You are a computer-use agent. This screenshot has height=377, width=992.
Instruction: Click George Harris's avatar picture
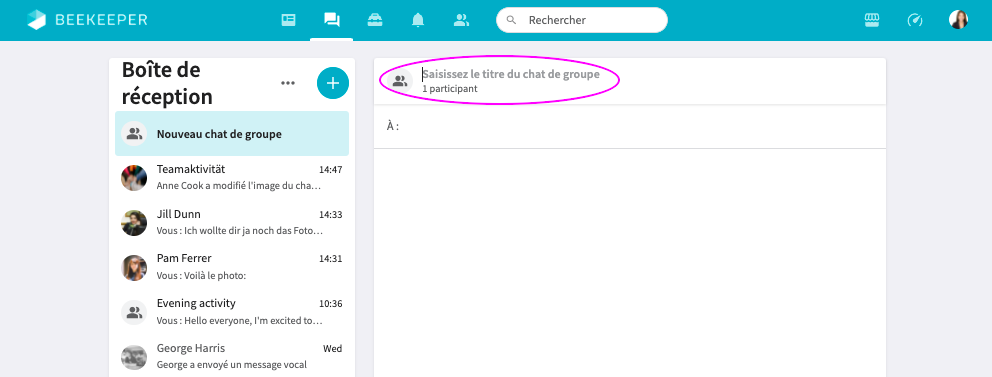[134, 357]
